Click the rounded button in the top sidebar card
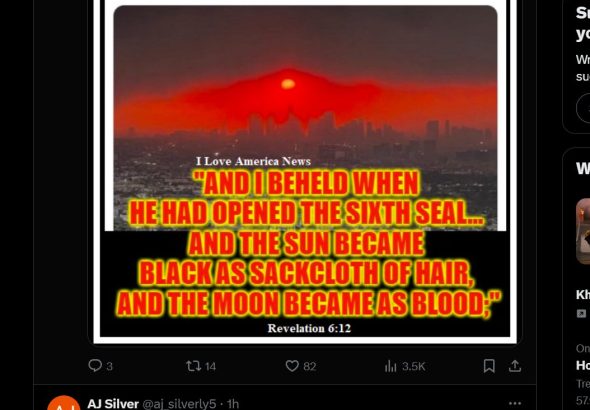Viewport: 590px width, 410px height. point(583,108)
